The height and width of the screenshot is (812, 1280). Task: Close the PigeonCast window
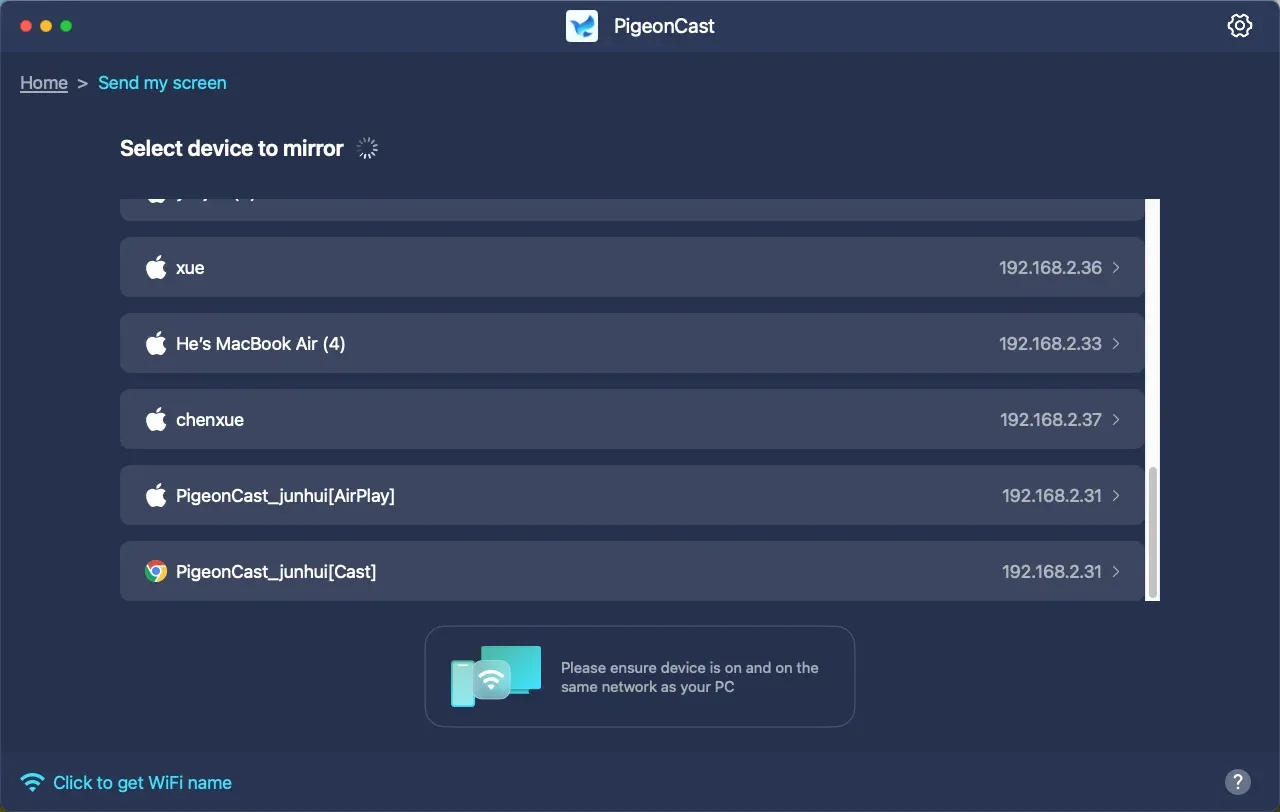26,26
